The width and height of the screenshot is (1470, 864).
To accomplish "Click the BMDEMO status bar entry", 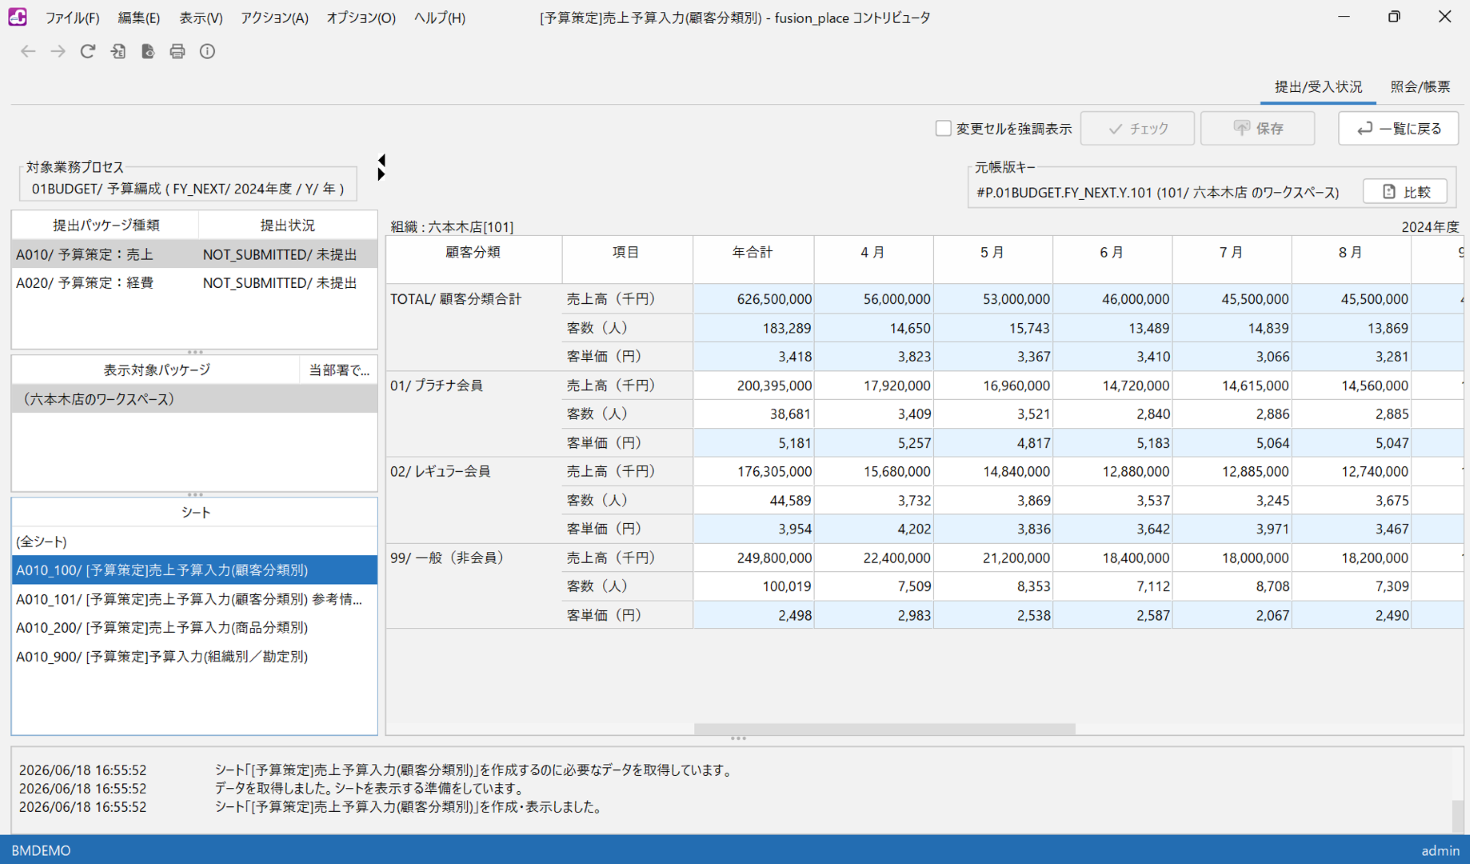I will (x=41, y=851).
